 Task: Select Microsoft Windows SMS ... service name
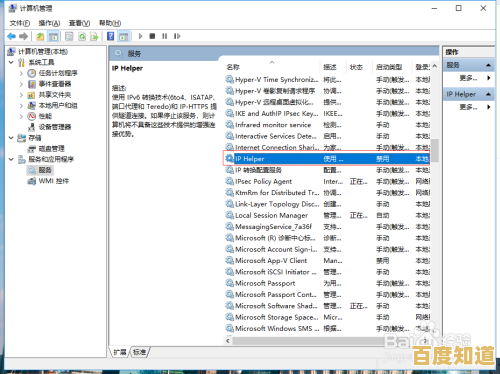[277, 329]
